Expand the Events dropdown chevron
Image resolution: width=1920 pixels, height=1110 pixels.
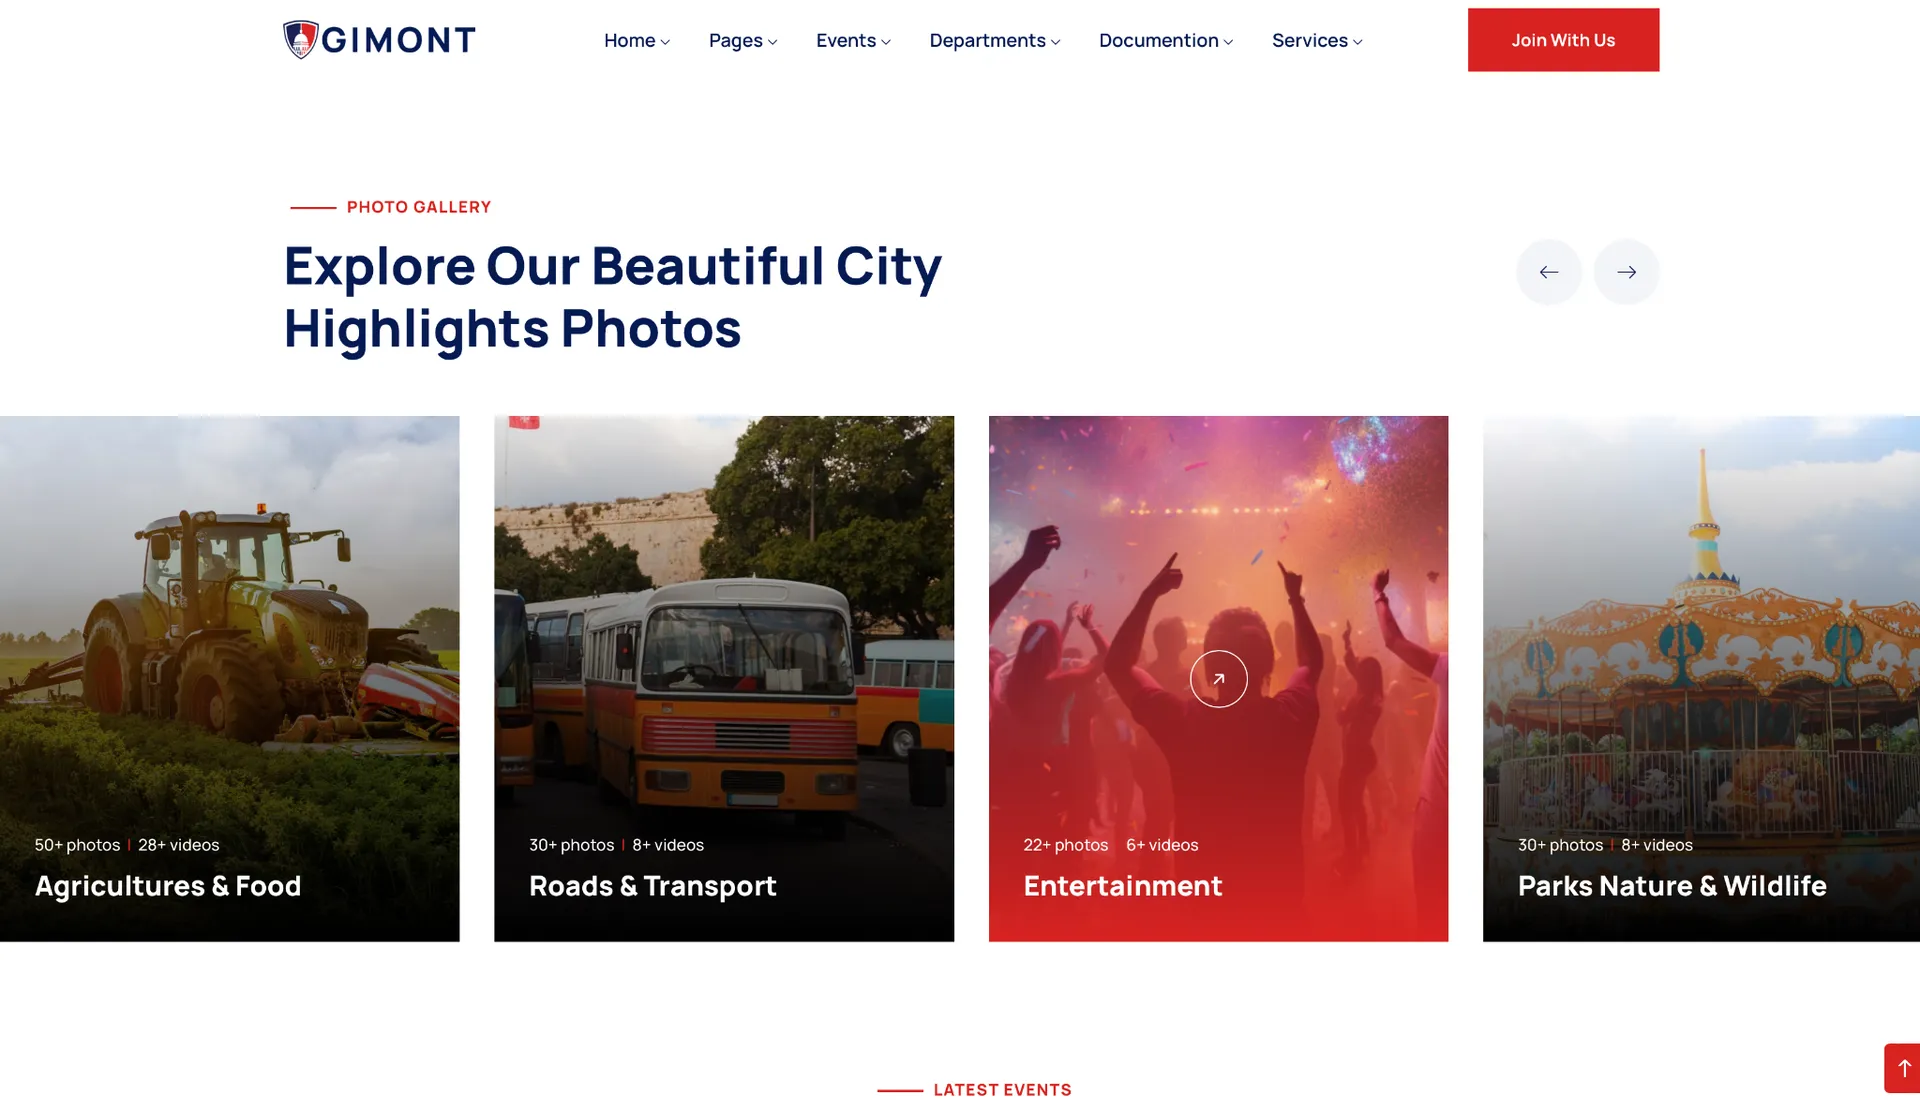[885, 42]
